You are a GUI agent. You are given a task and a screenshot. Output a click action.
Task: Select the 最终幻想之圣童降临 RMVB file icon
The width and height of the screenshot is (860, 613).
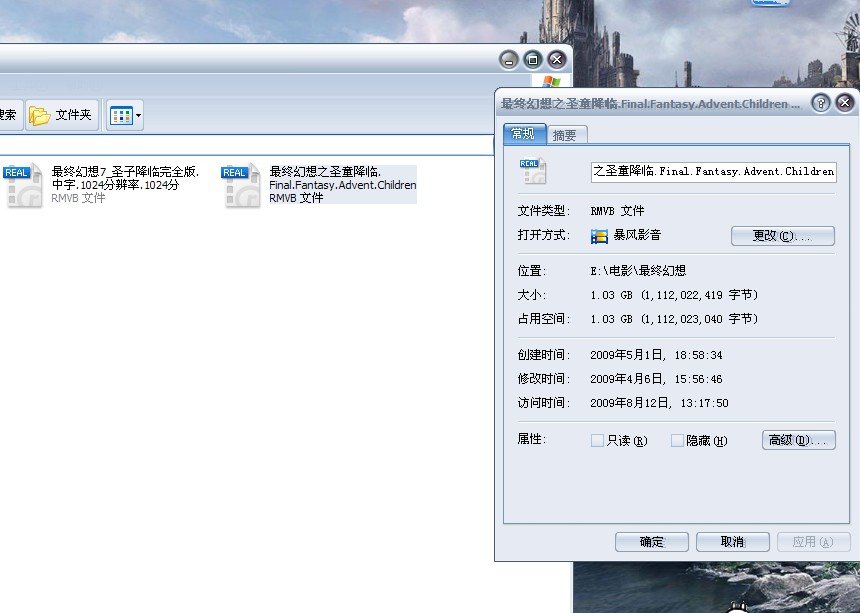(x=241, y=186)
